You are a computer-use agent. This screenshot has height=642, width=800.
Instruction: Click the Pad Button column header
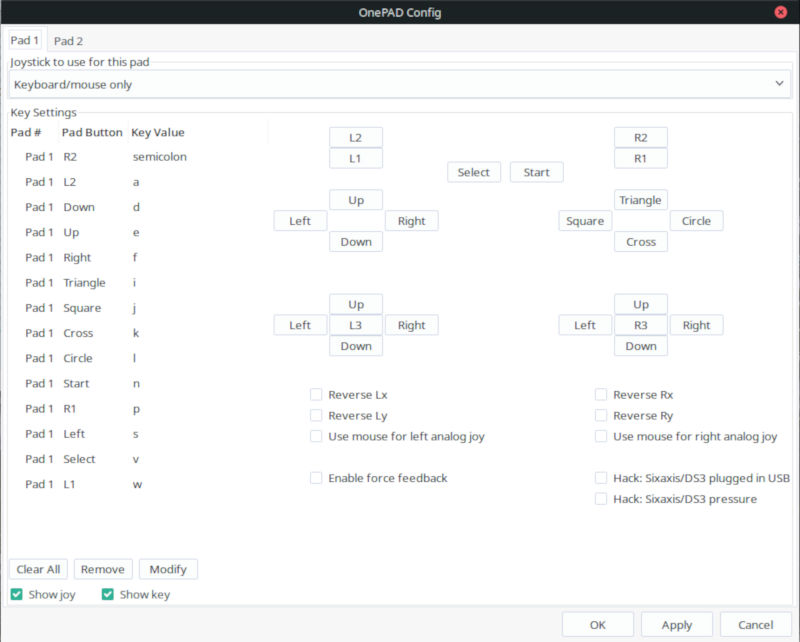pyautogui.click(x=92, y=132)
